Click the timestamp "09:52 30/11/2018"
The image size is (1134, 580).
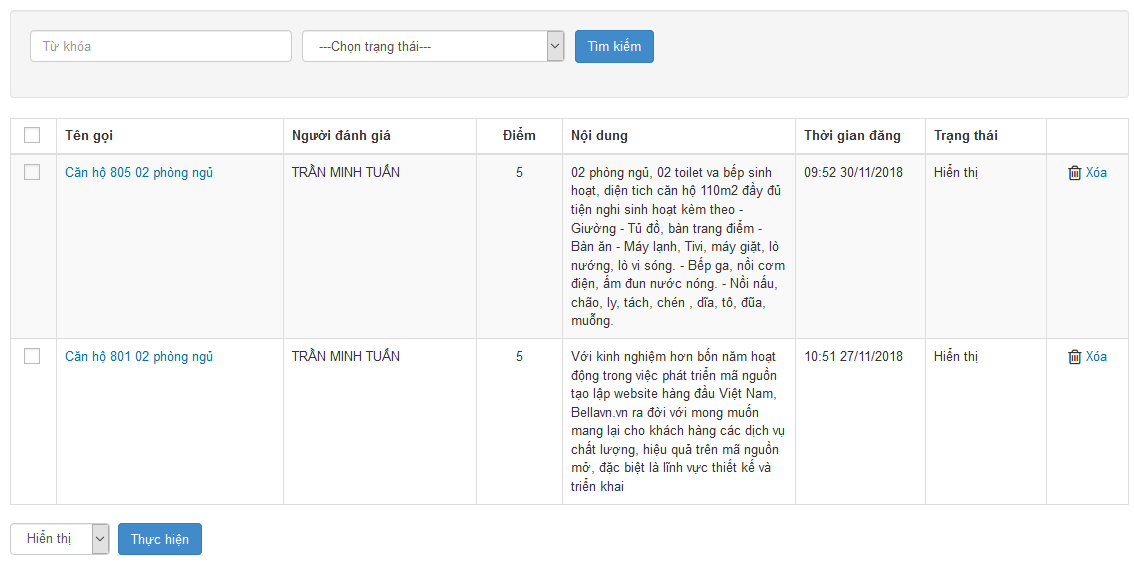tap(853, 173)
